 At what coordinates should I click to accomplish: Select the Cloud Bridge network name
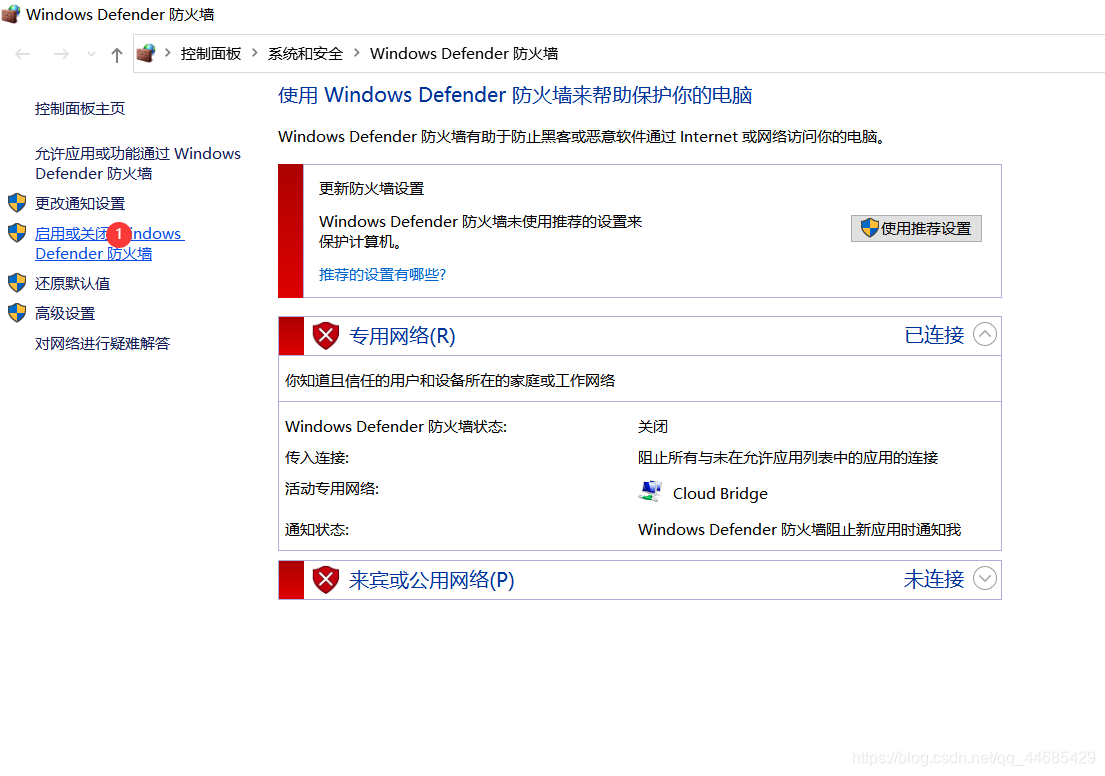tap(720, 493)
